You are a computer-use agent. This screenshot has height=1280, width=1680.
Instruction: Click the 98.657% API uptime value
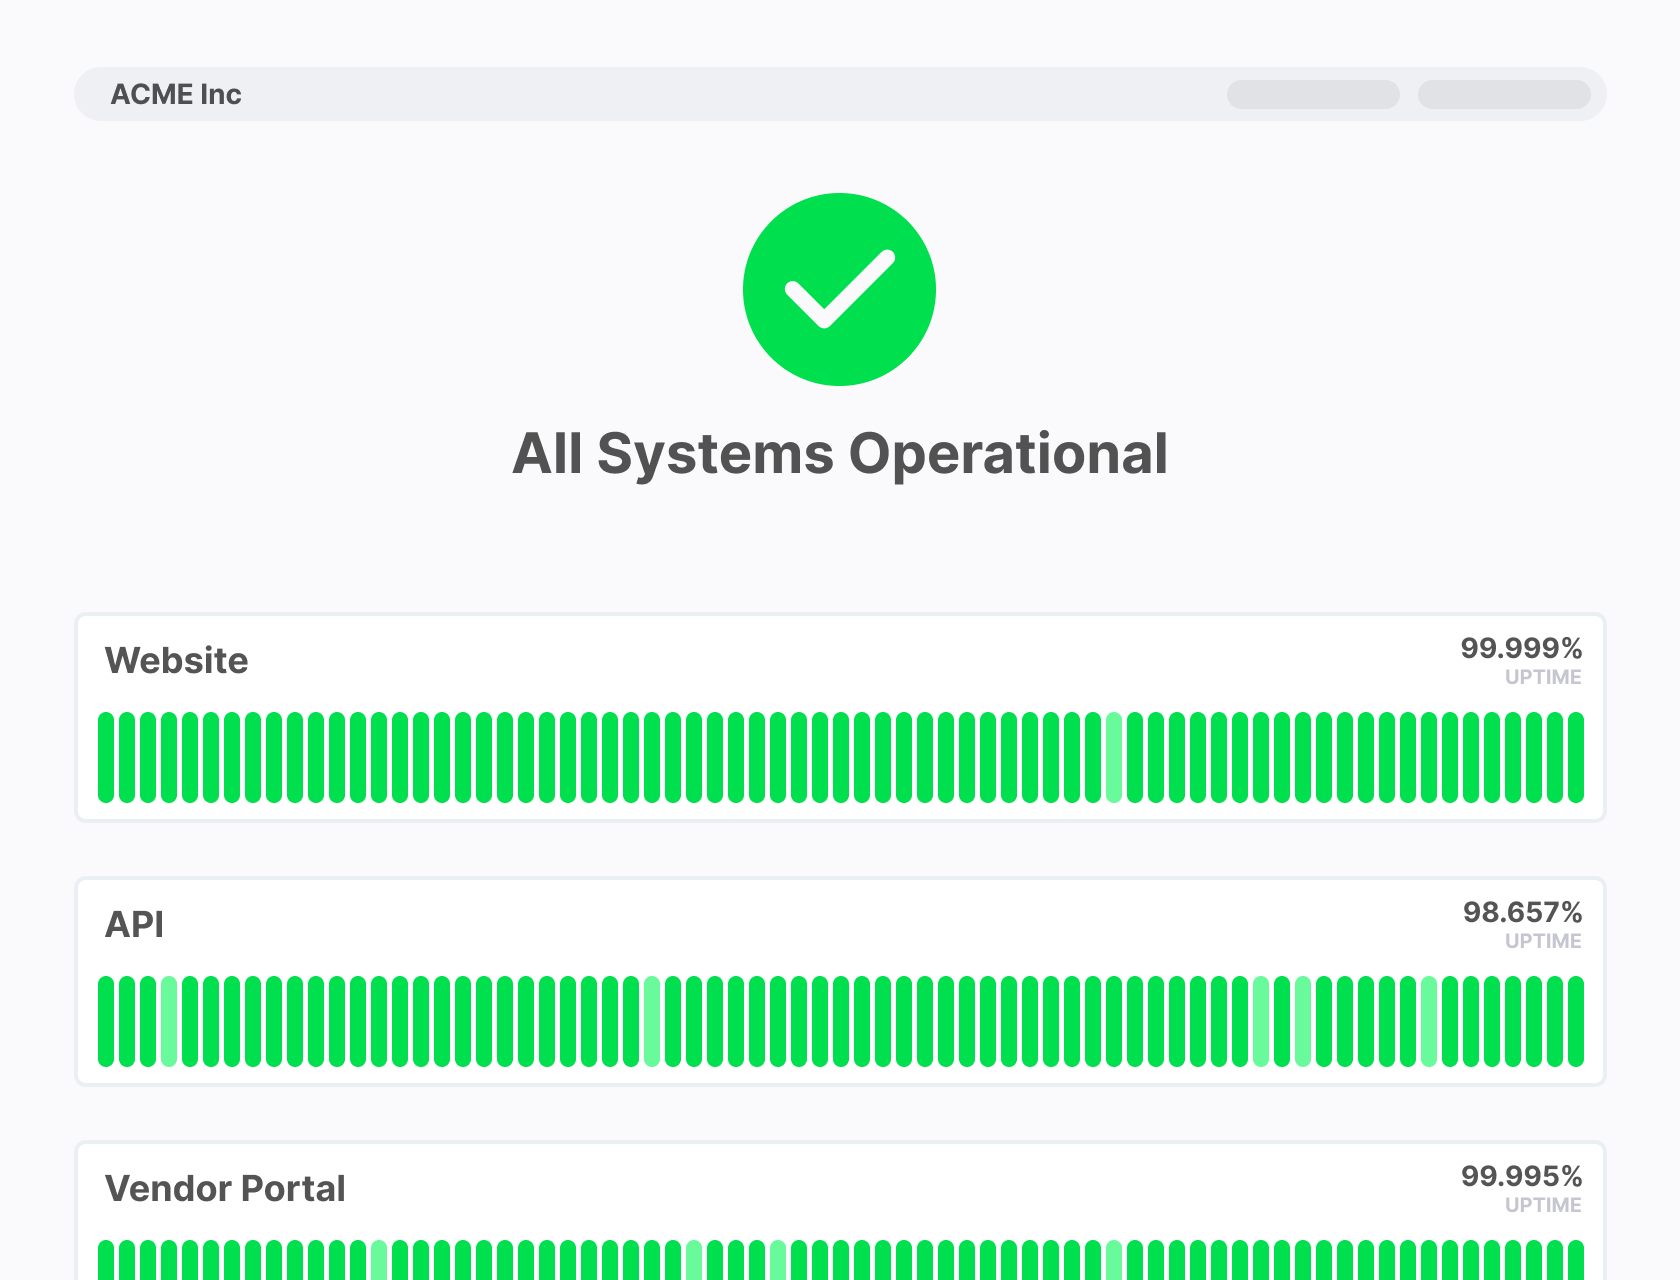click(x=1522, y=912)
